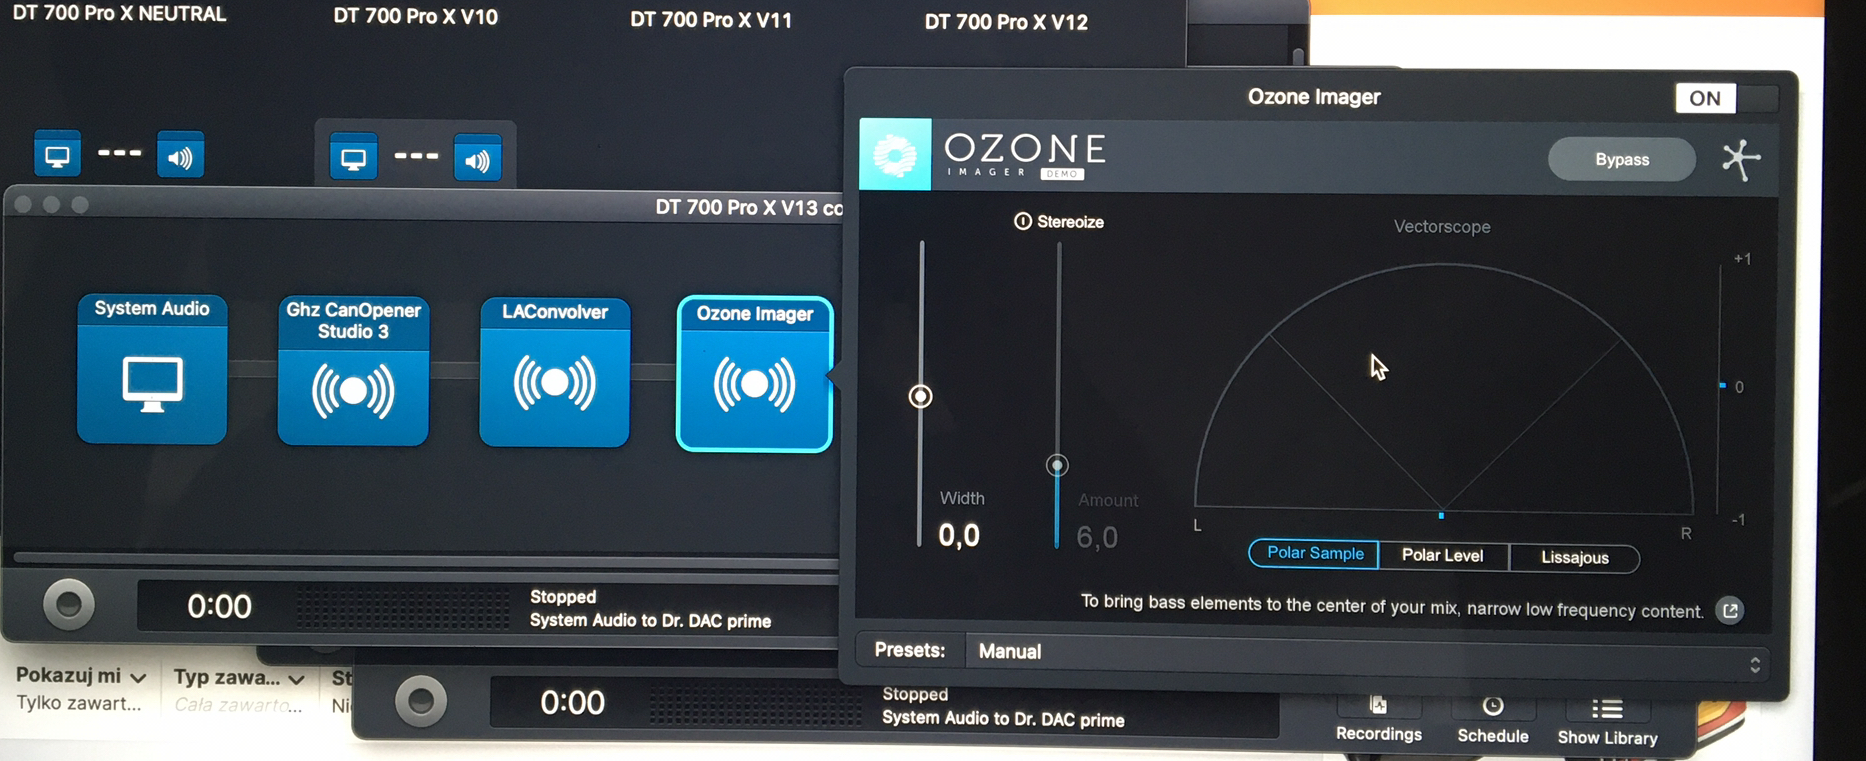Click the Width value 0,0

point(959,536)
